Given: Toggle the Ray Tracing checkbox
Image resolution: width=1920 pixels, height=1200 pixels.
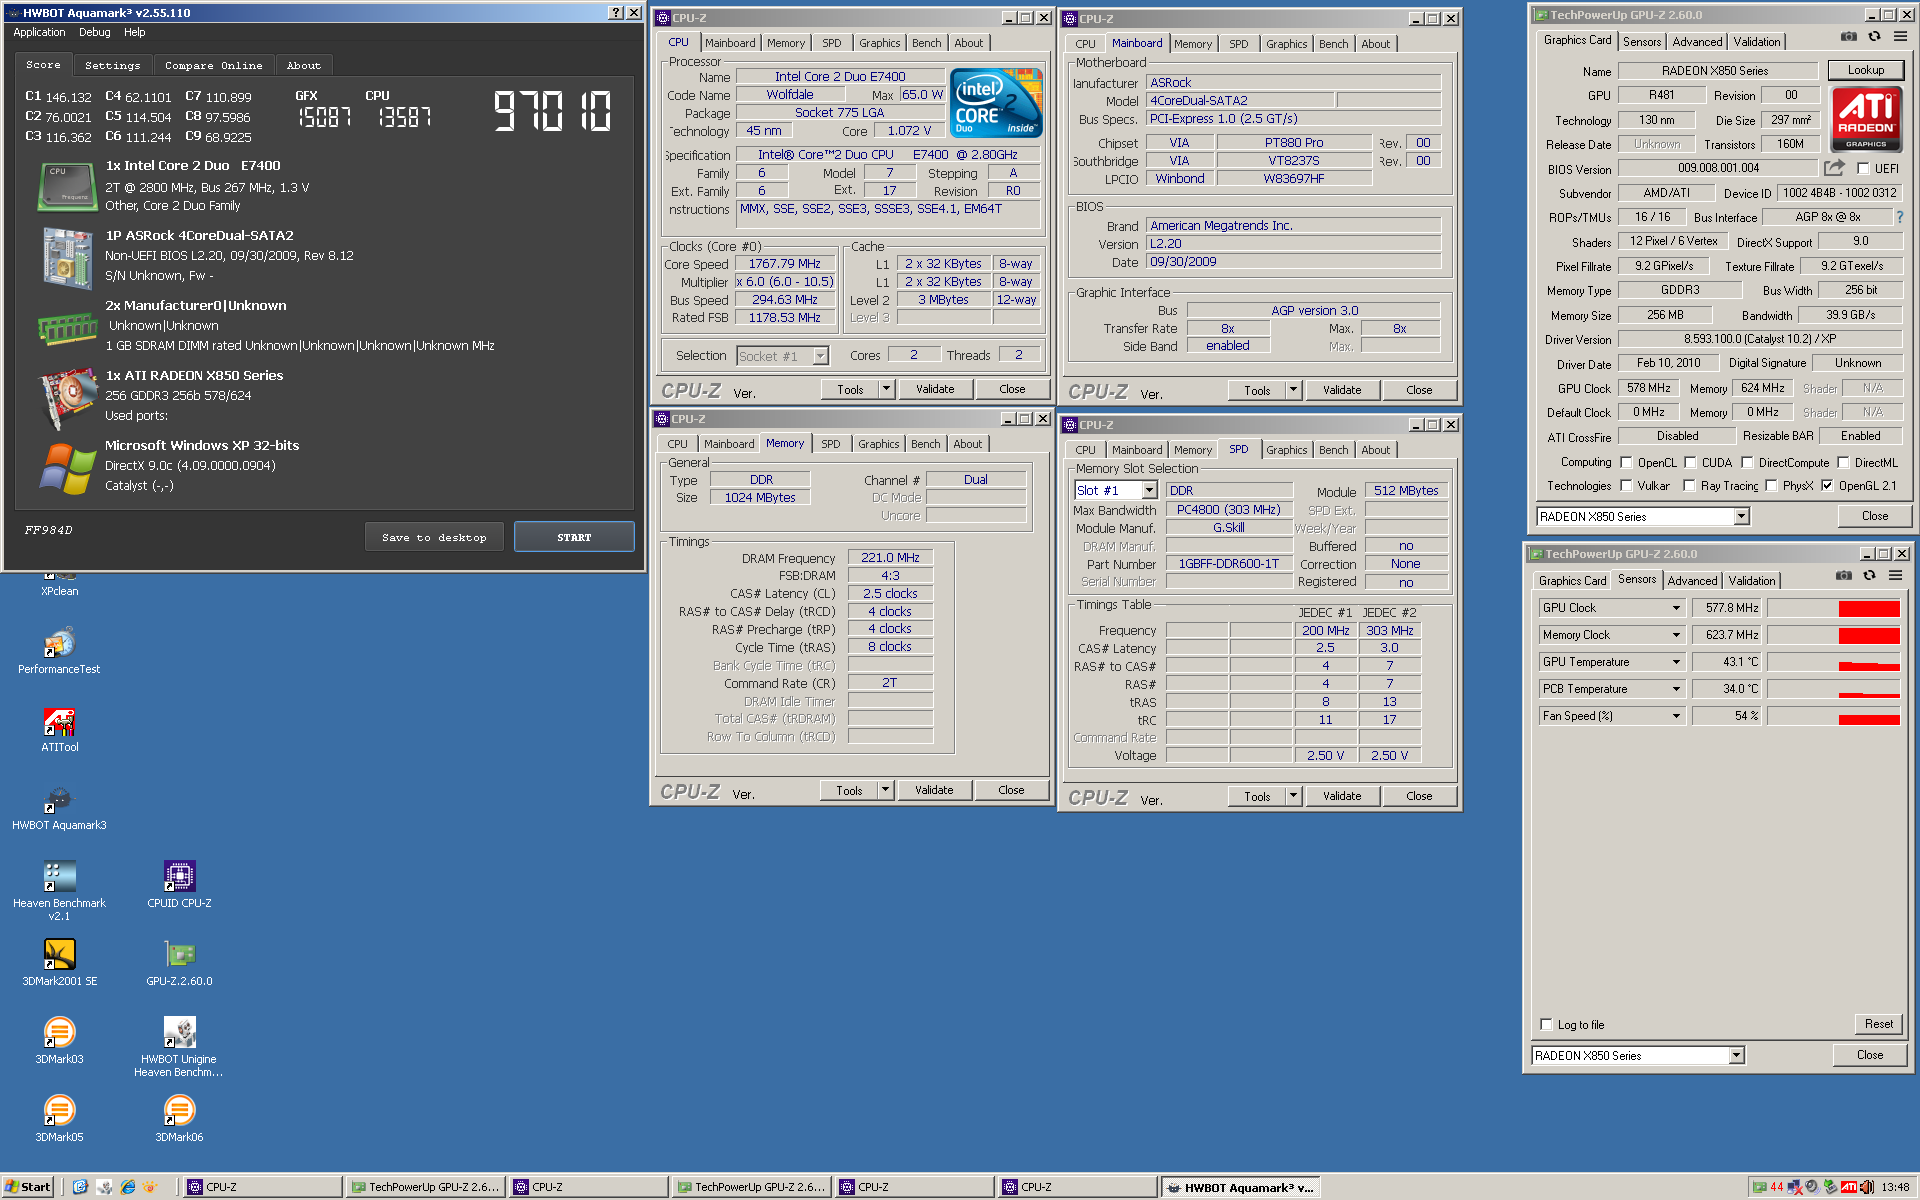Looking at the screenshot, I should pos(1689,486).
